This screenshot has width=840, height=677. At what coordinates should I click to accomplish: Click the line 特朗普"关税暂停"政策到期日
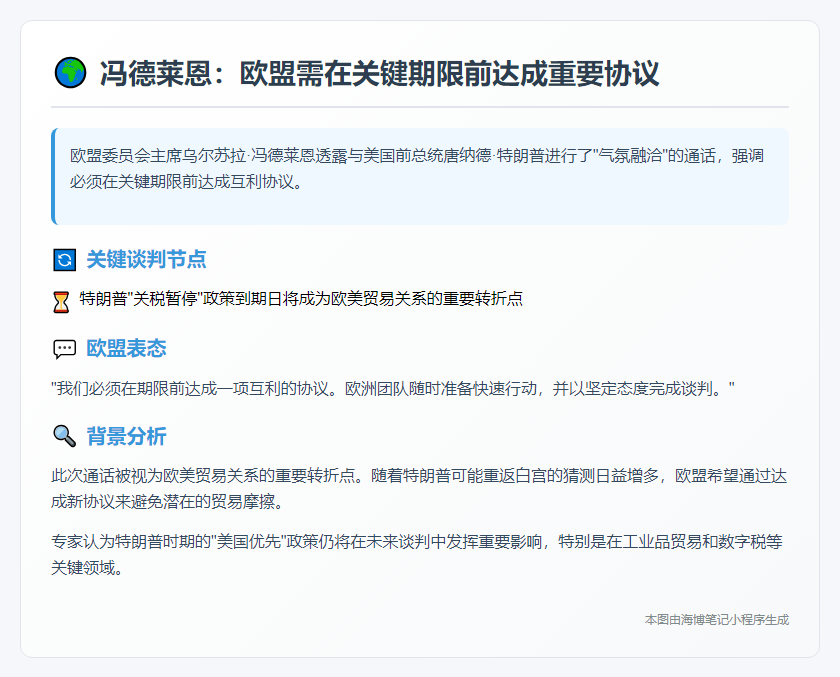[x=301, y=299]
